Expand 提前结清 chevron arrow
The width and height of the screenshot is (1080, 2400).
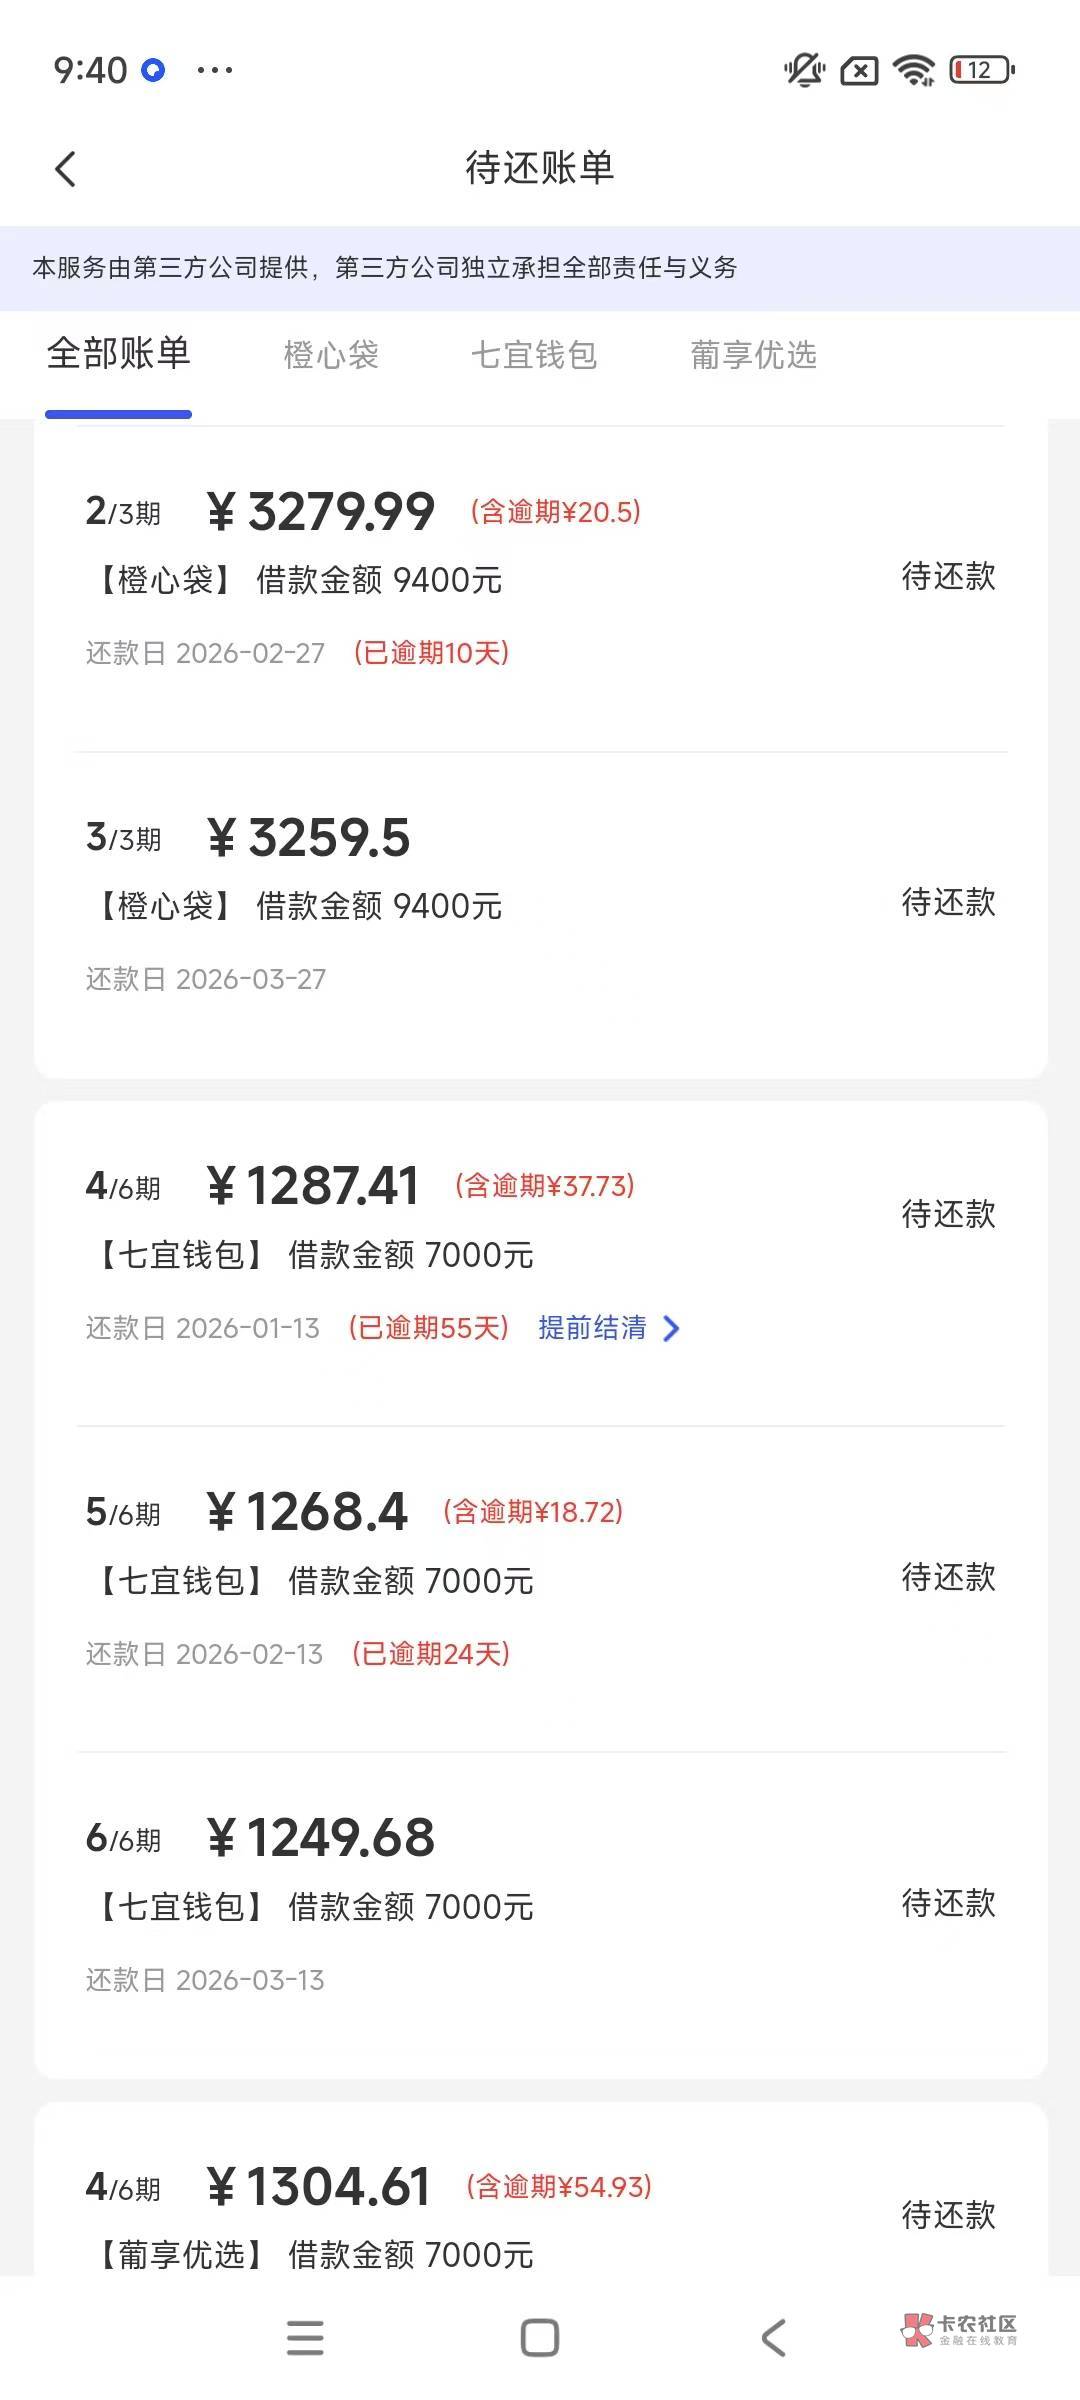coord(671,1329)
